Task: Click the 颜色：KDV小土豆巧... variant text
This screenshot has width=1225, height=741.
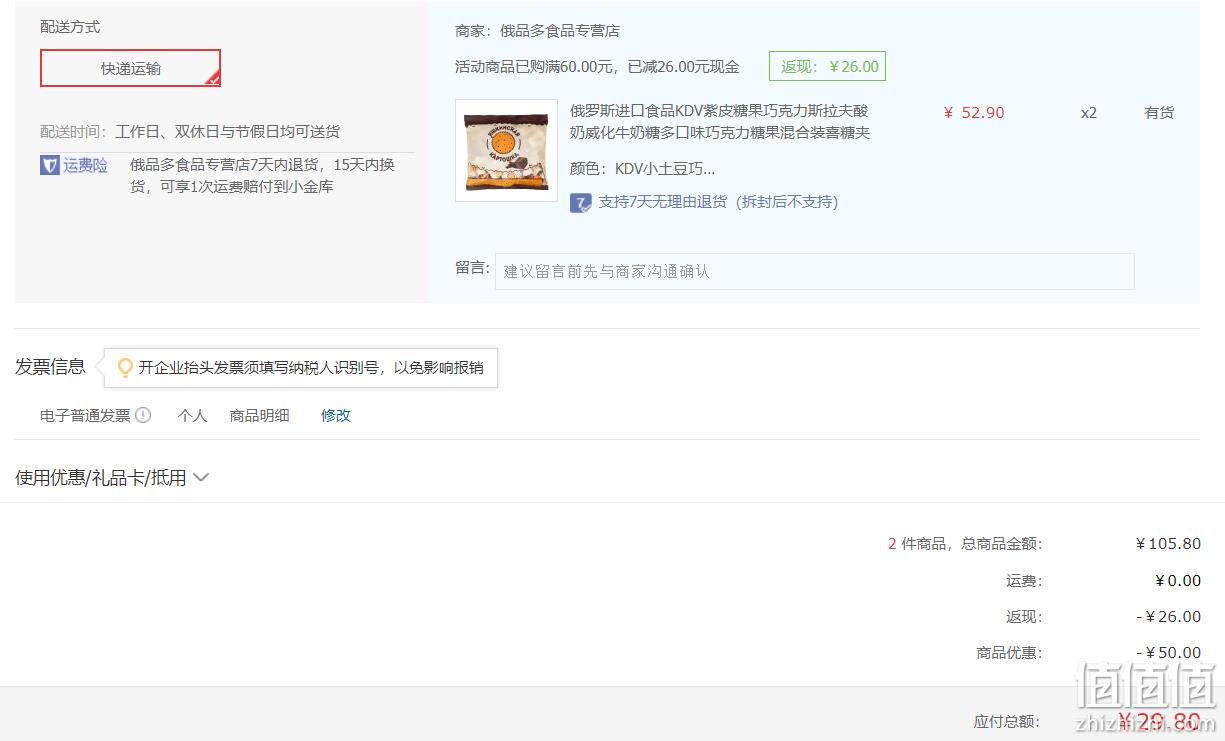Action: click(643, 168)
